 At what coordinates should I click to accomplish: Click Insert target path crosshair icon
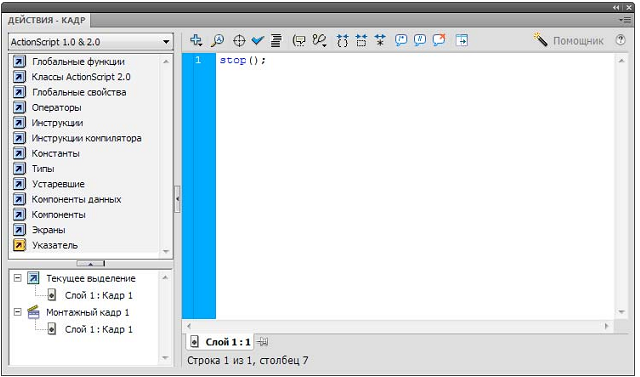[x=239, y=41]
